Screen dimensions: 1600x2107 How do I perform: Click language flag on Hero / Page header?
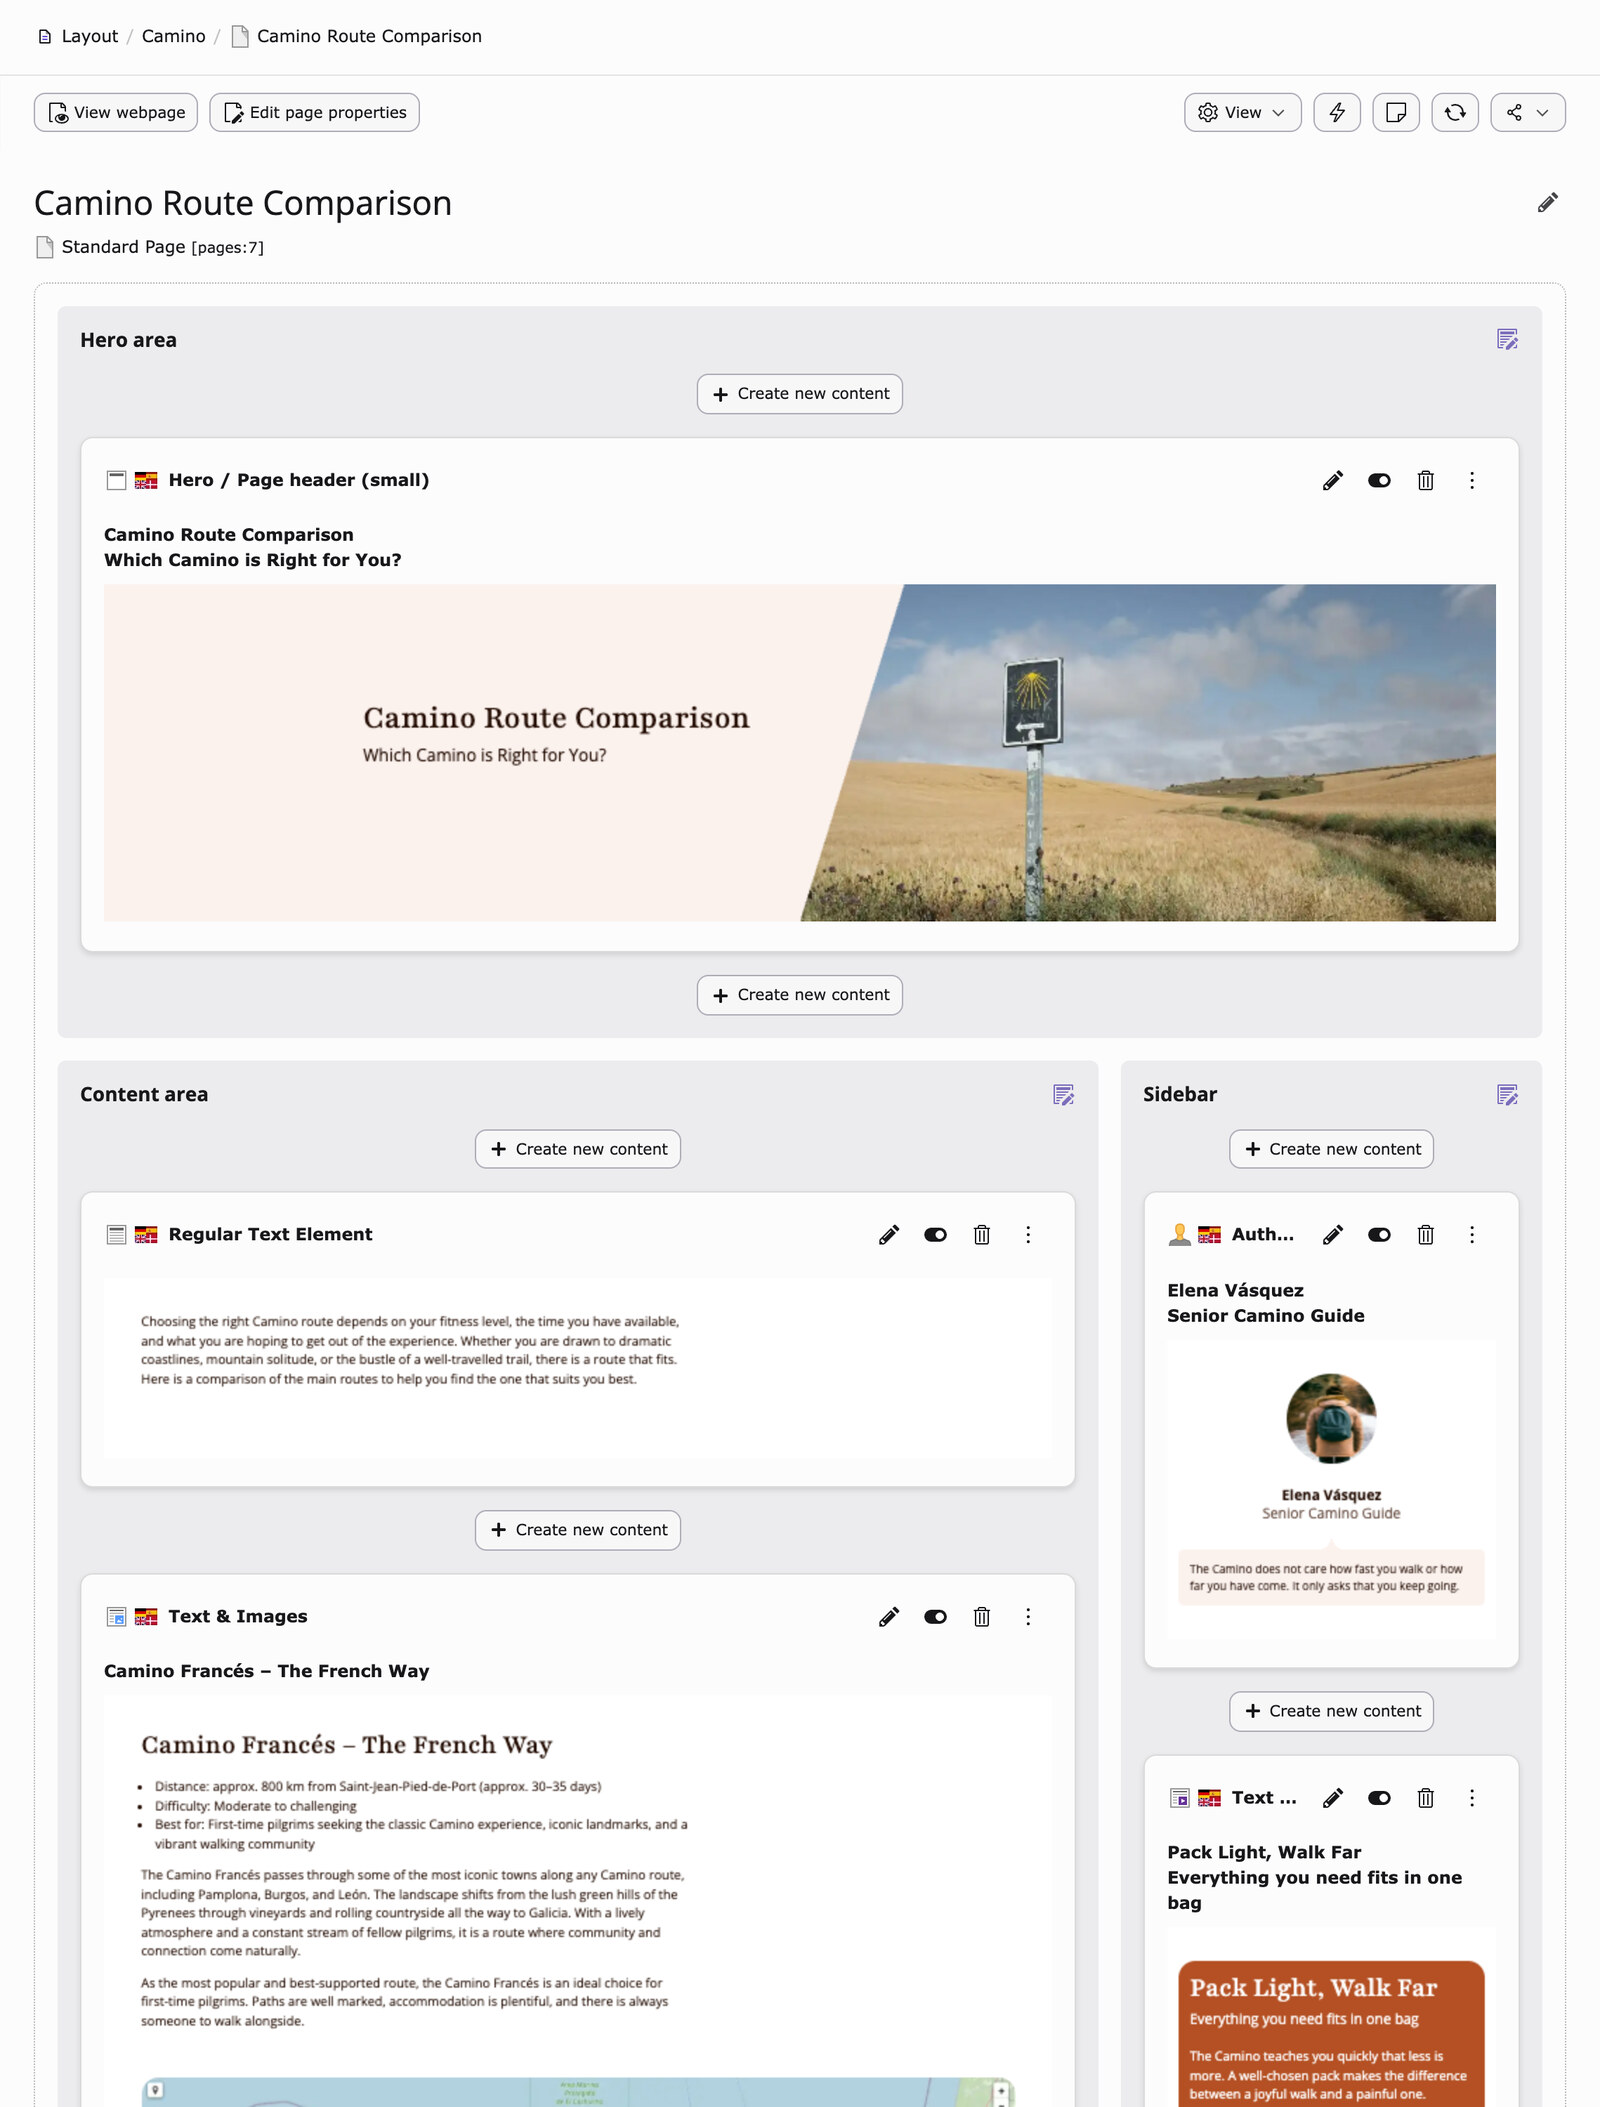[146, 481]
